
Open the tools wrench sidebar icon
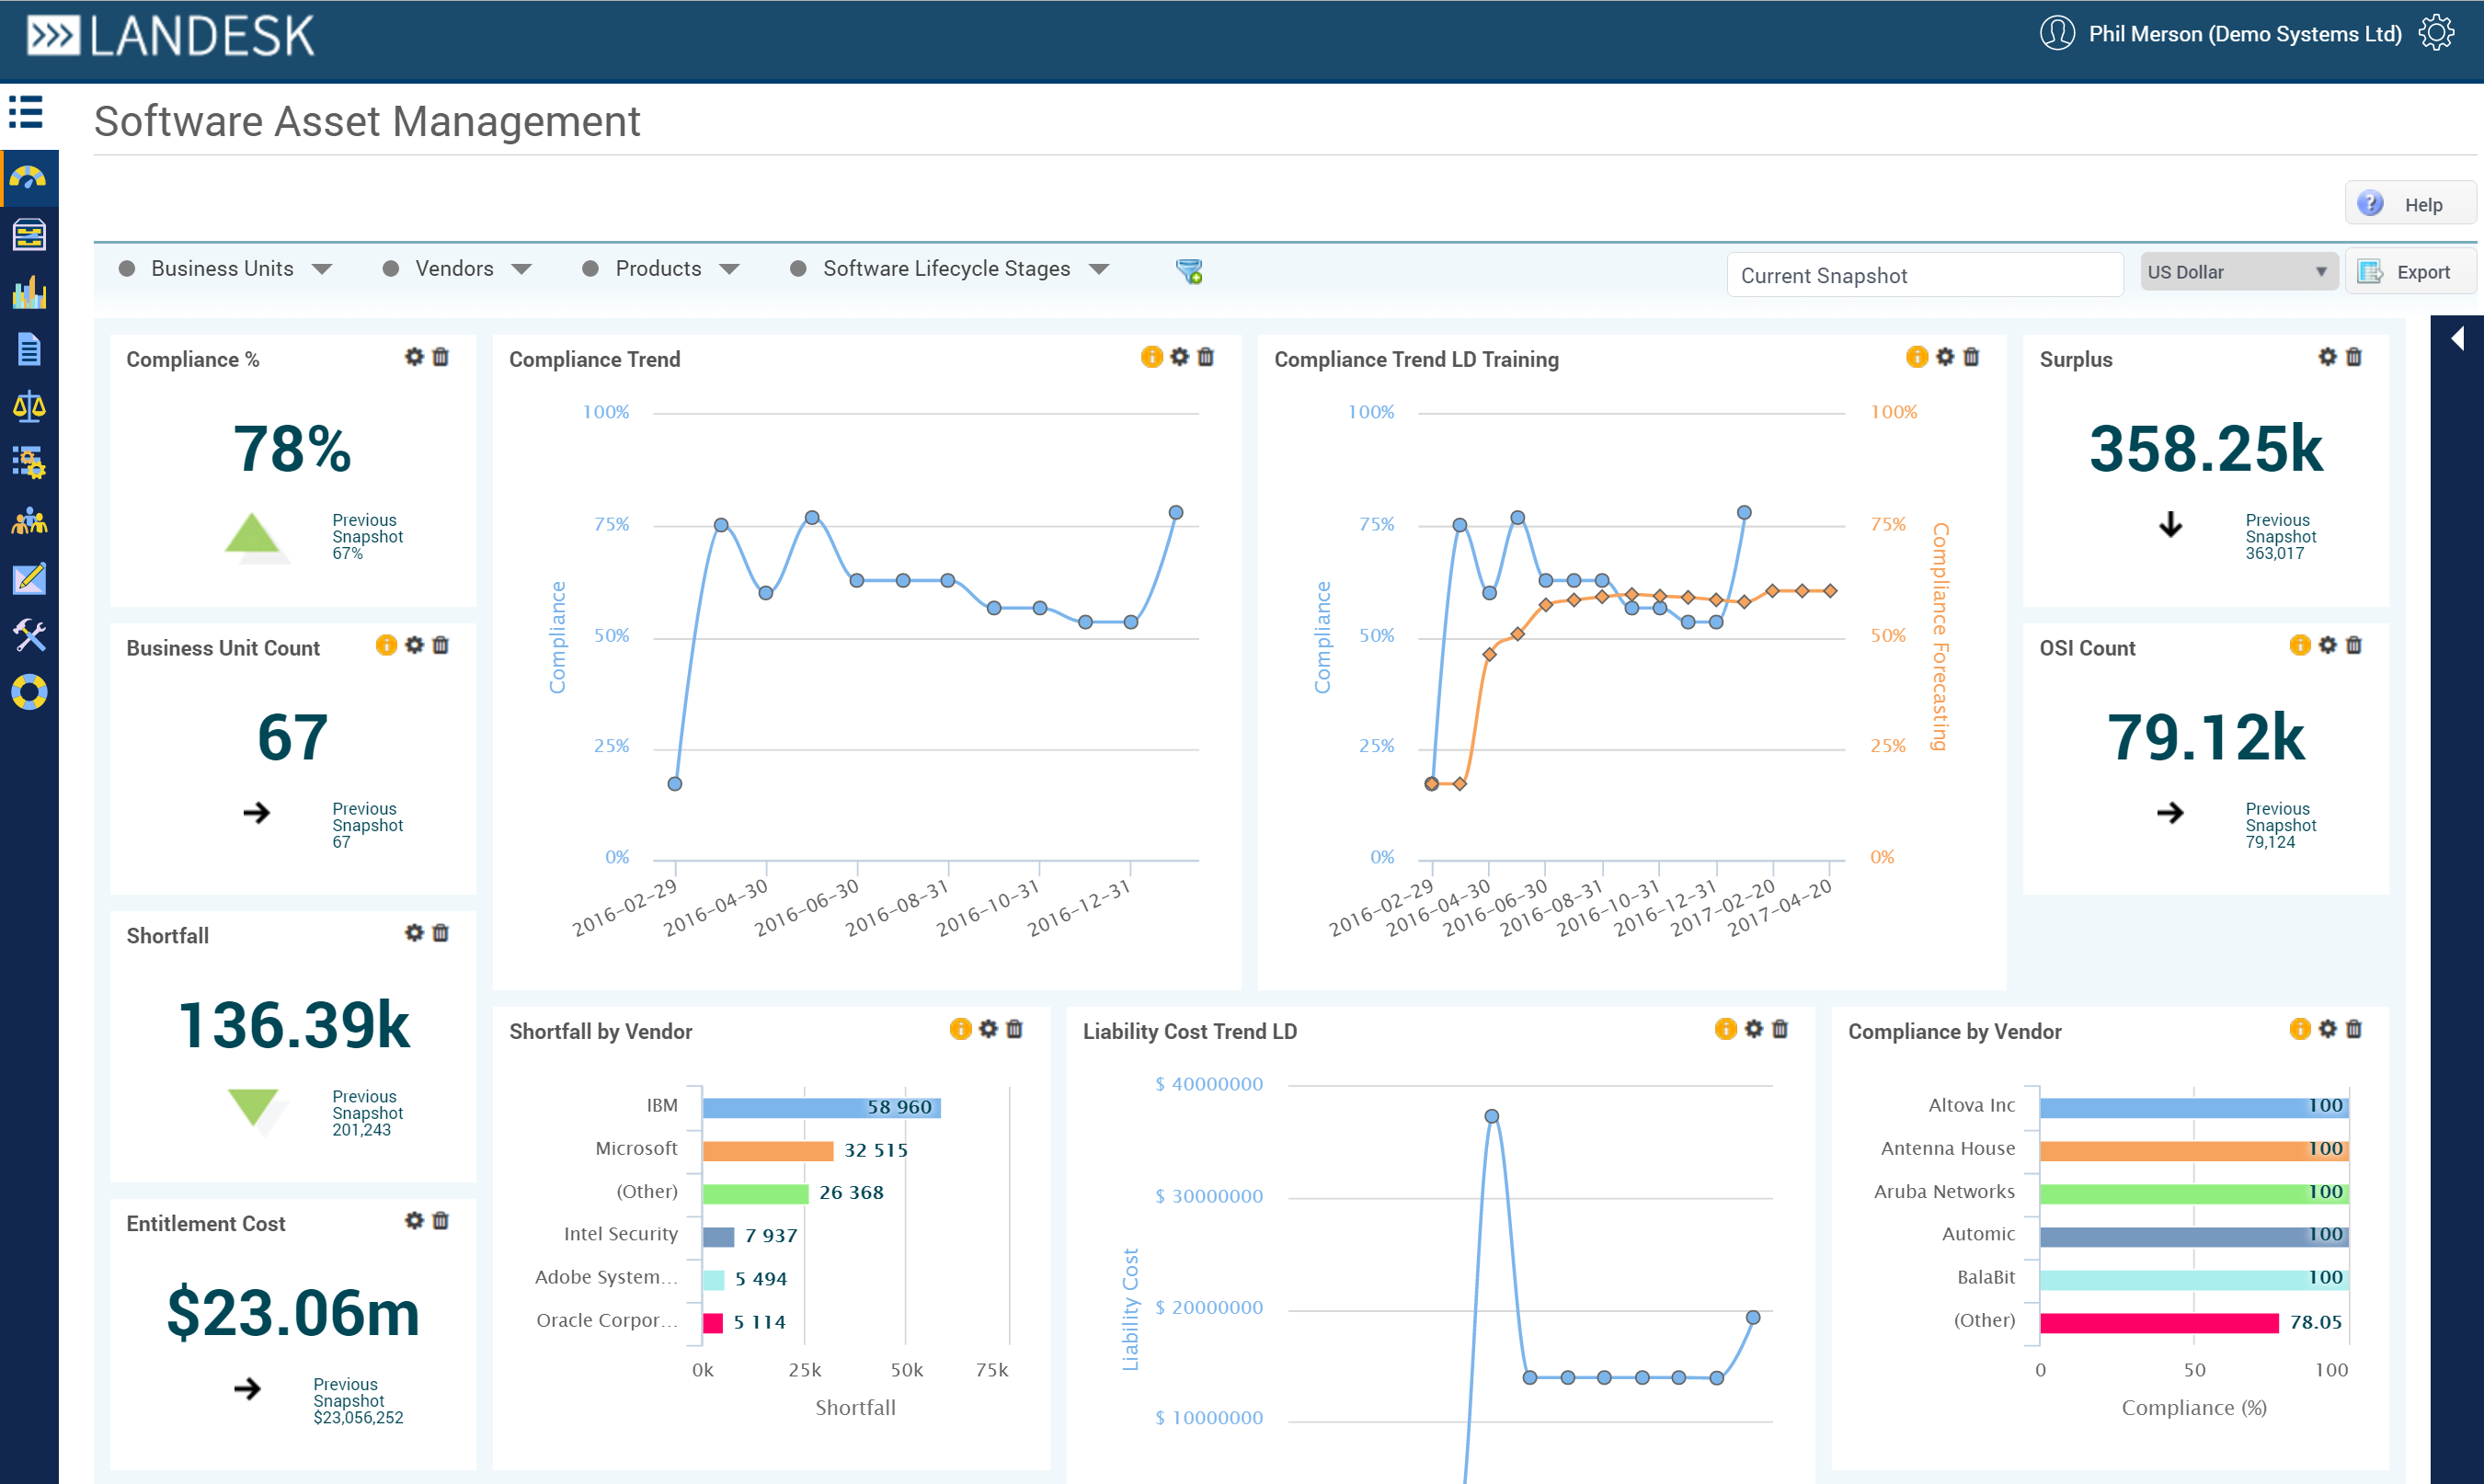pos(28,635)
